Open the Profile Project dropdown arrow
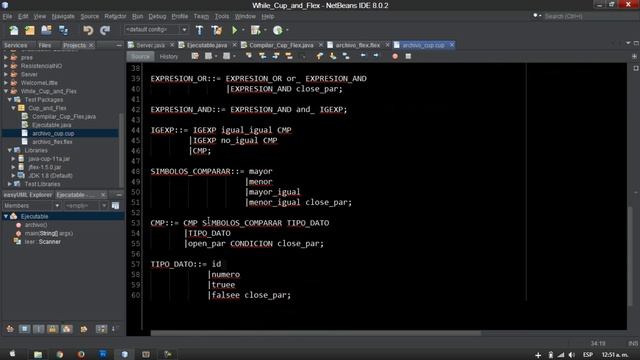Image resolution: width=640 pixels, height=360 pixels. [x=287, y=30]
